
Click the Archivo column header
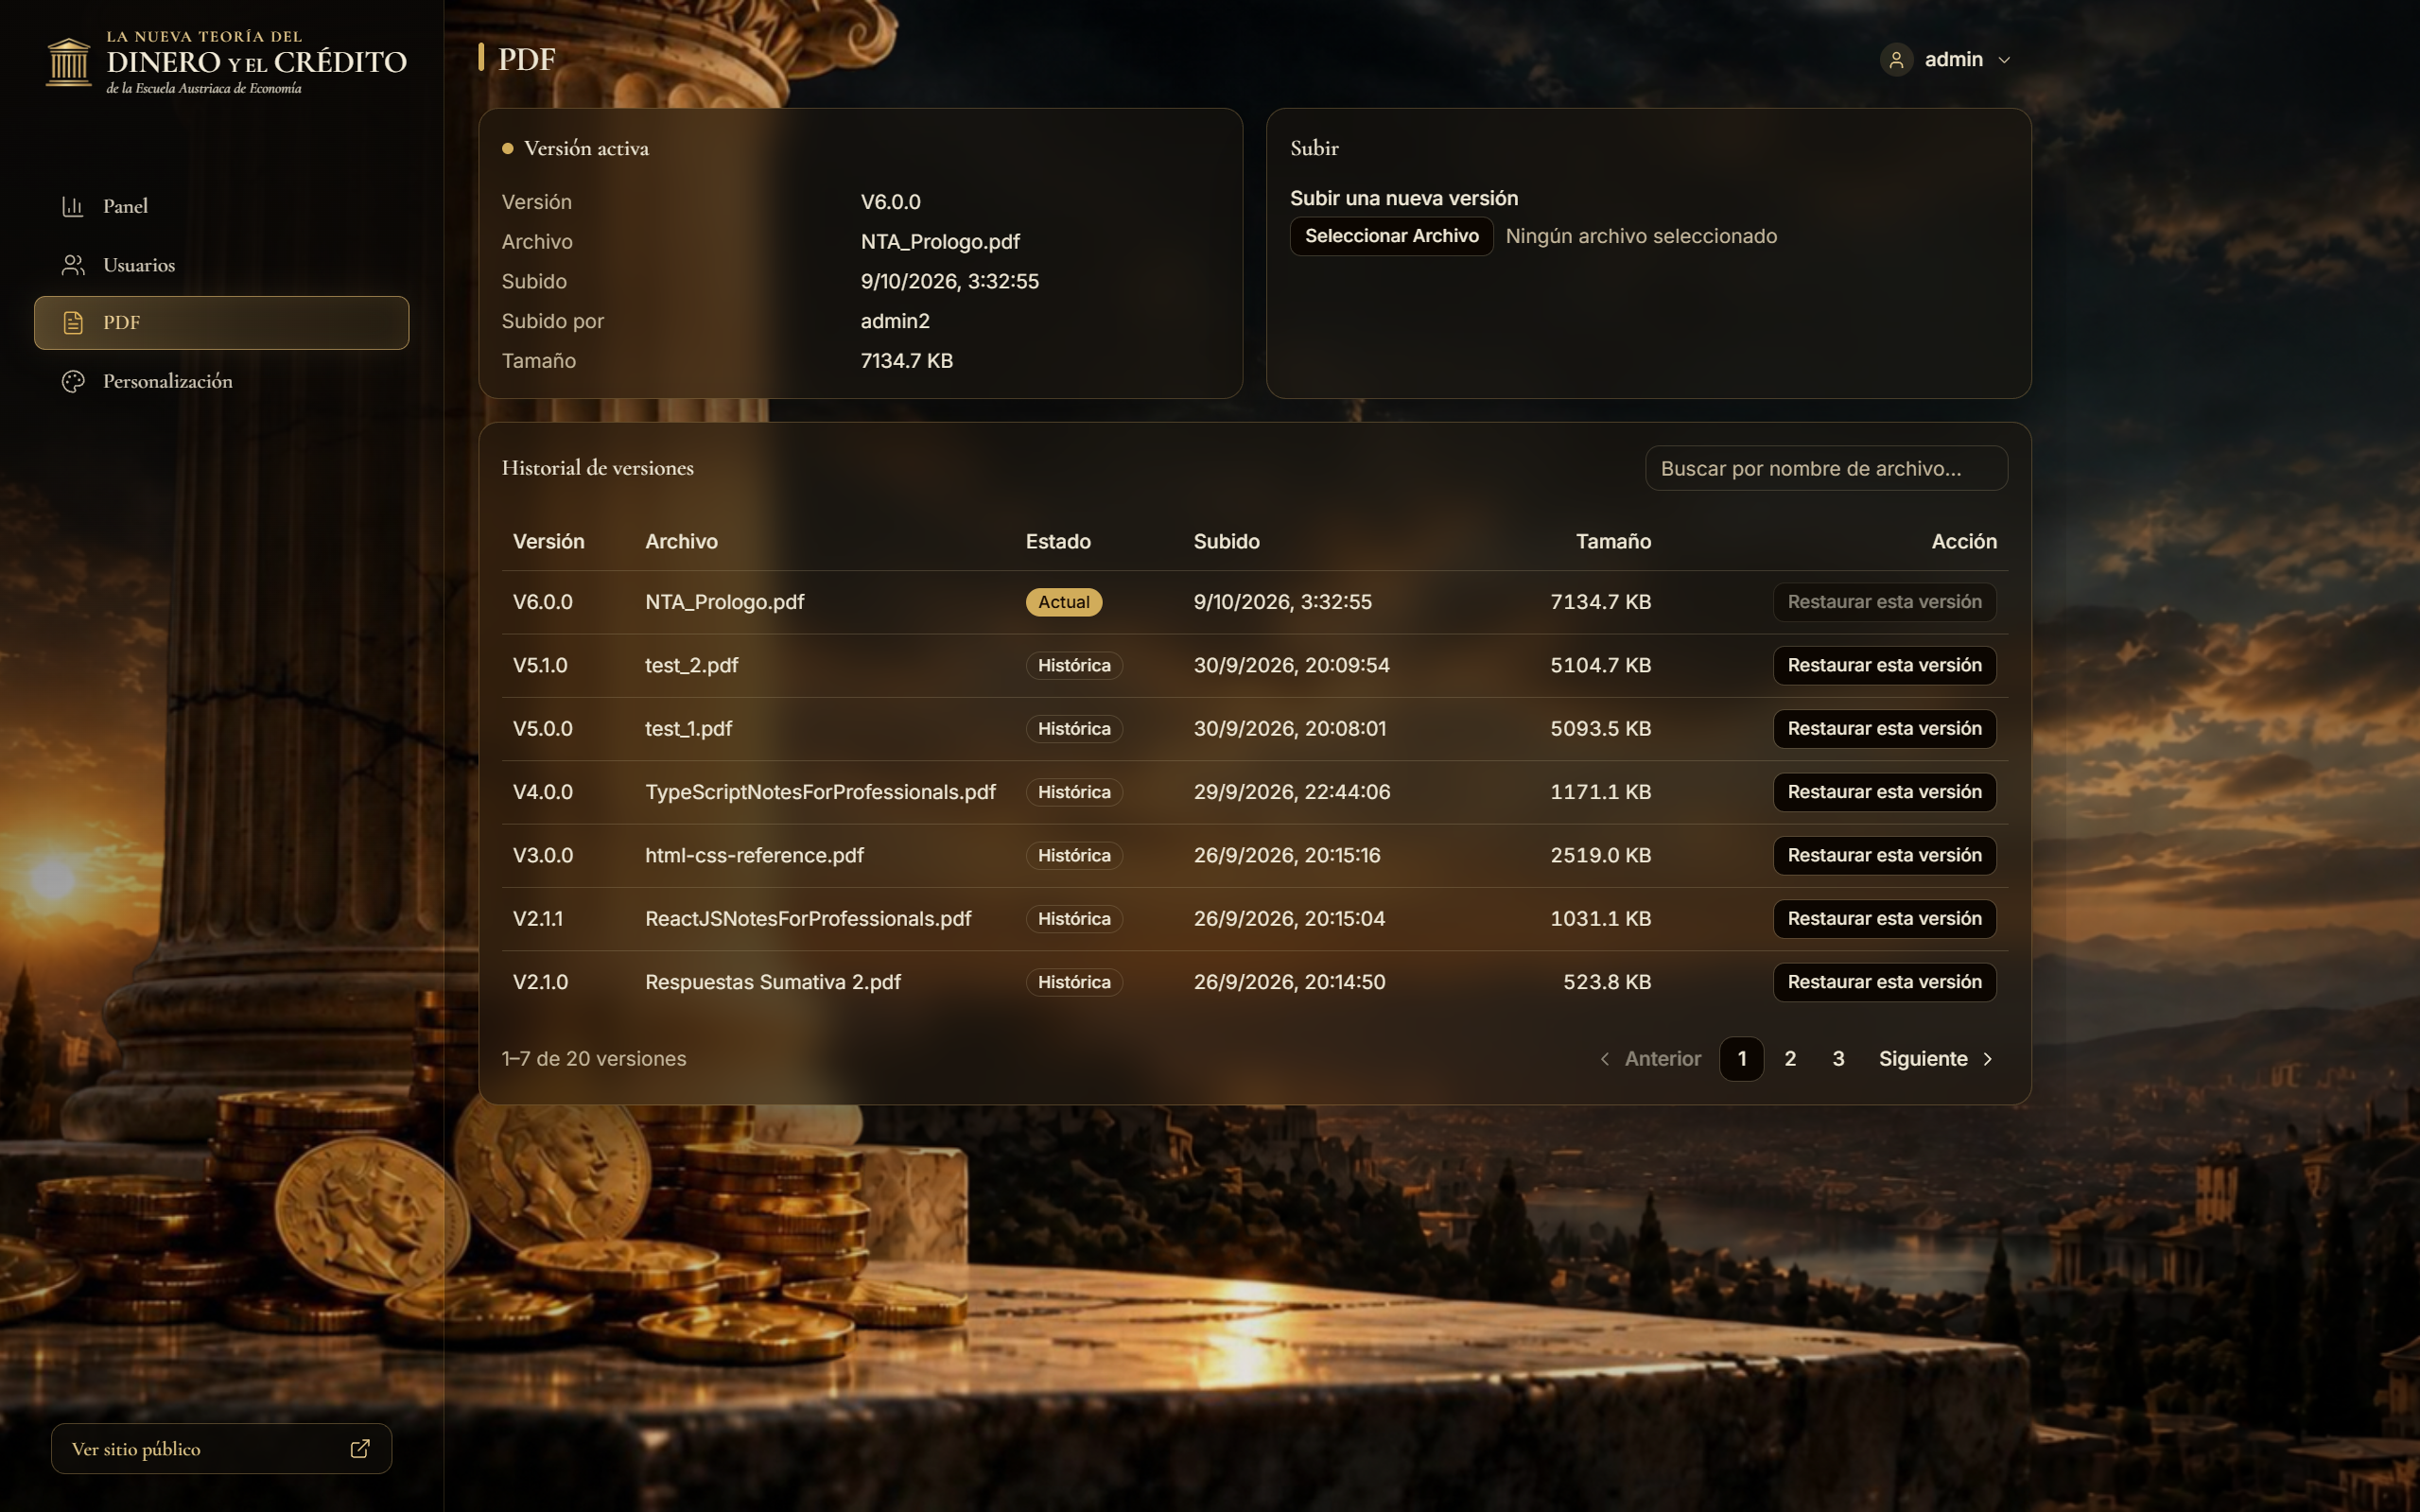click(681, 541)
